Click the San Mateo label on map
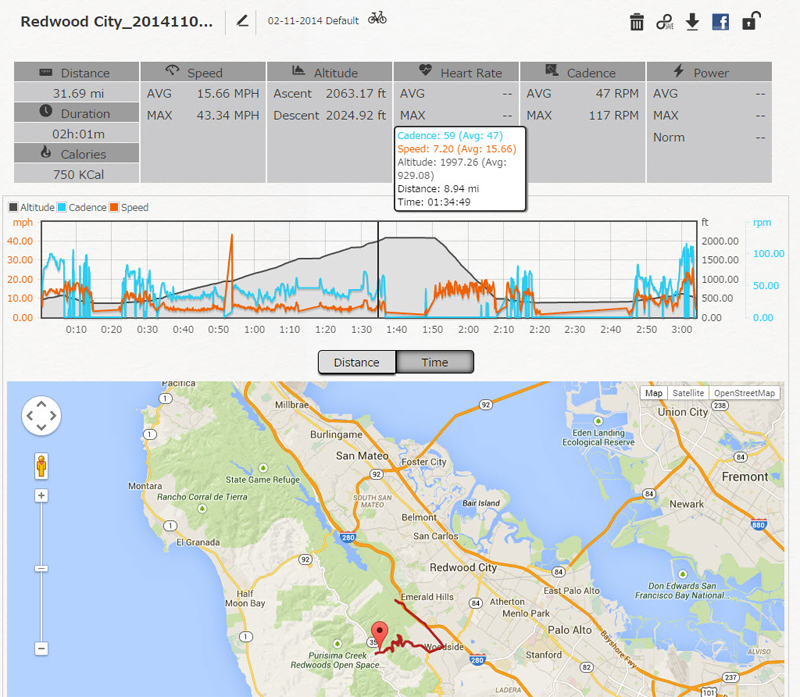Screen dimensions: 800x697 coord(362,456)
